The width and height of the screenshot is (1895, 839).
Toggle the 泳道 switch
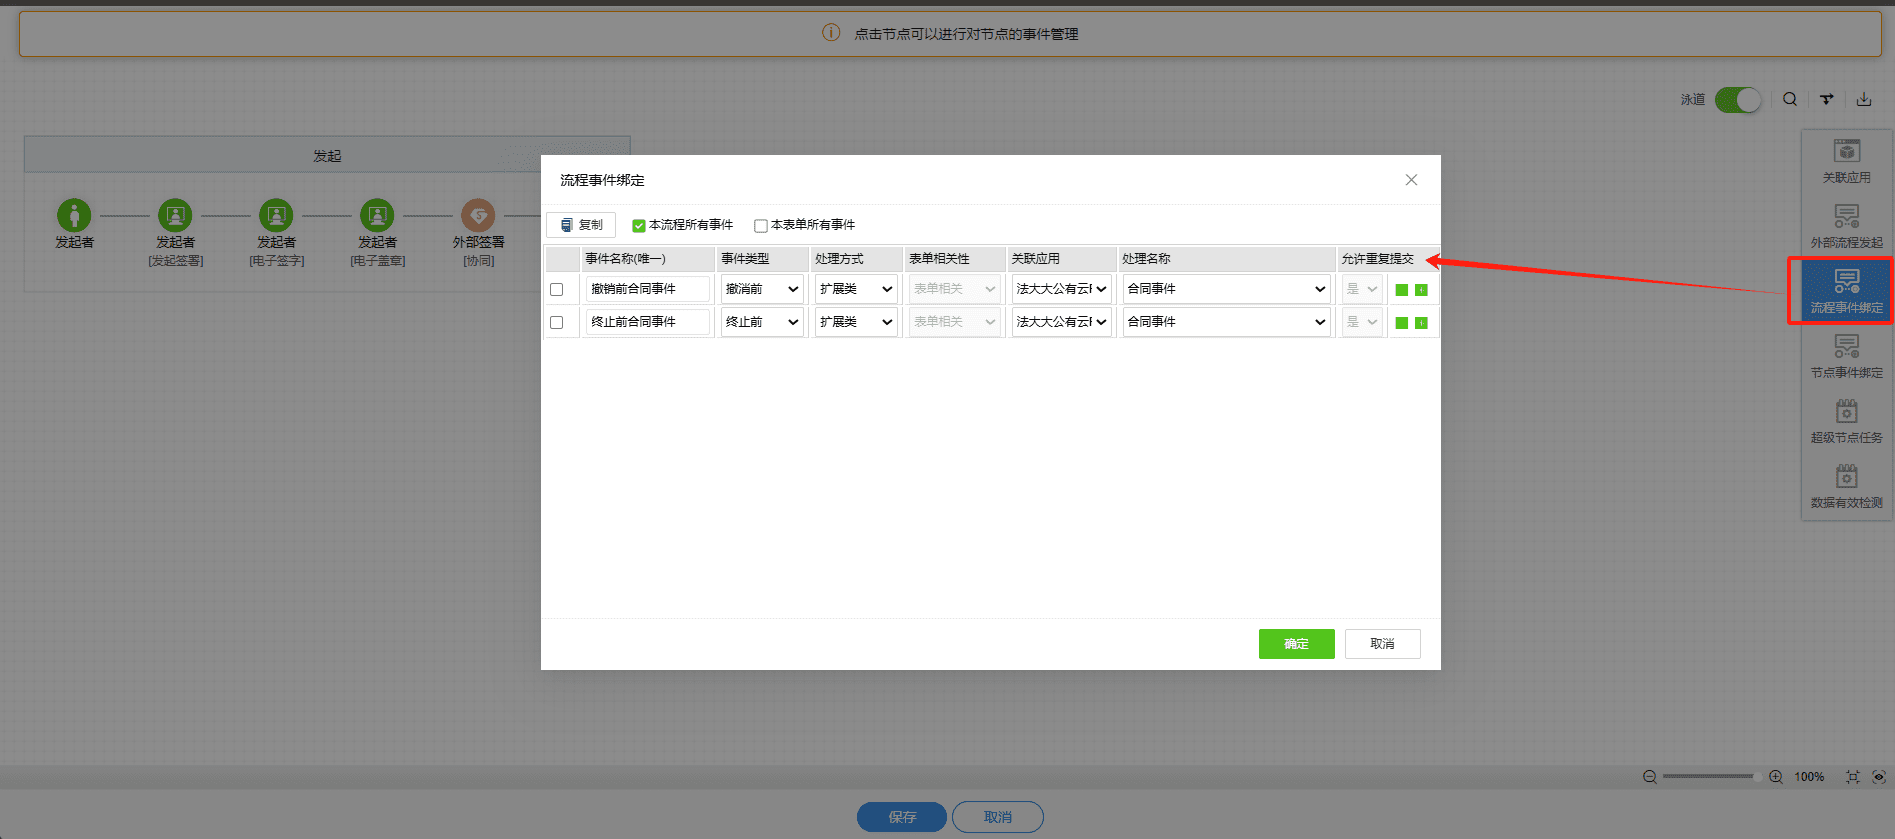coord(1738,100)
